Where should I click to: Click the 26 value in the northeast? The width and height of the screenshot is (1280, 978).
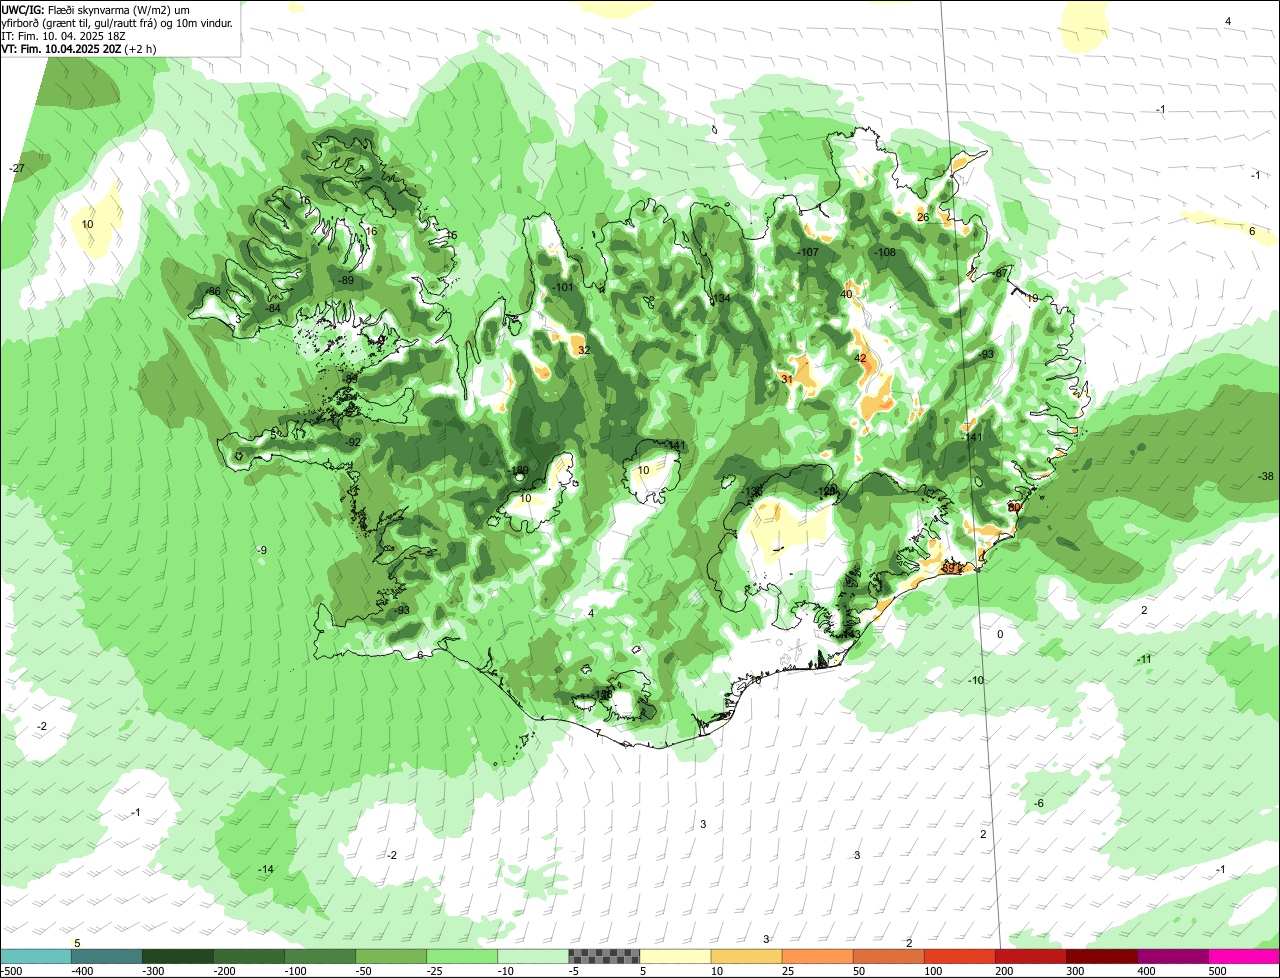tap(923, 217)
